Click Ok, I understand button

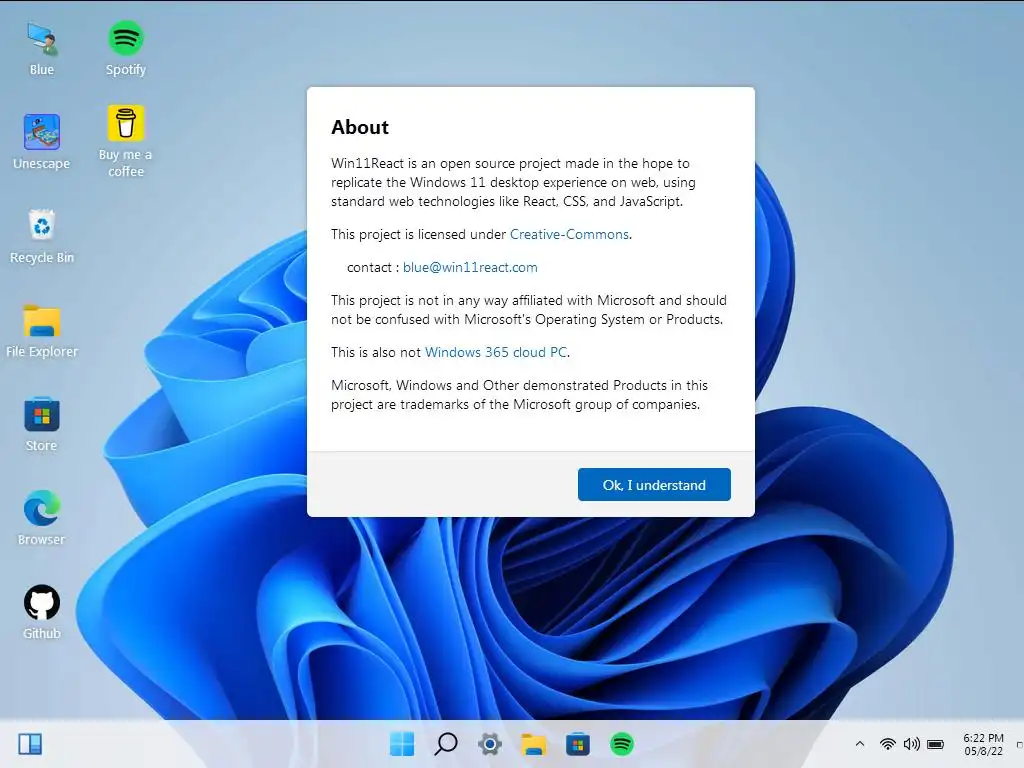coord(654,485)
